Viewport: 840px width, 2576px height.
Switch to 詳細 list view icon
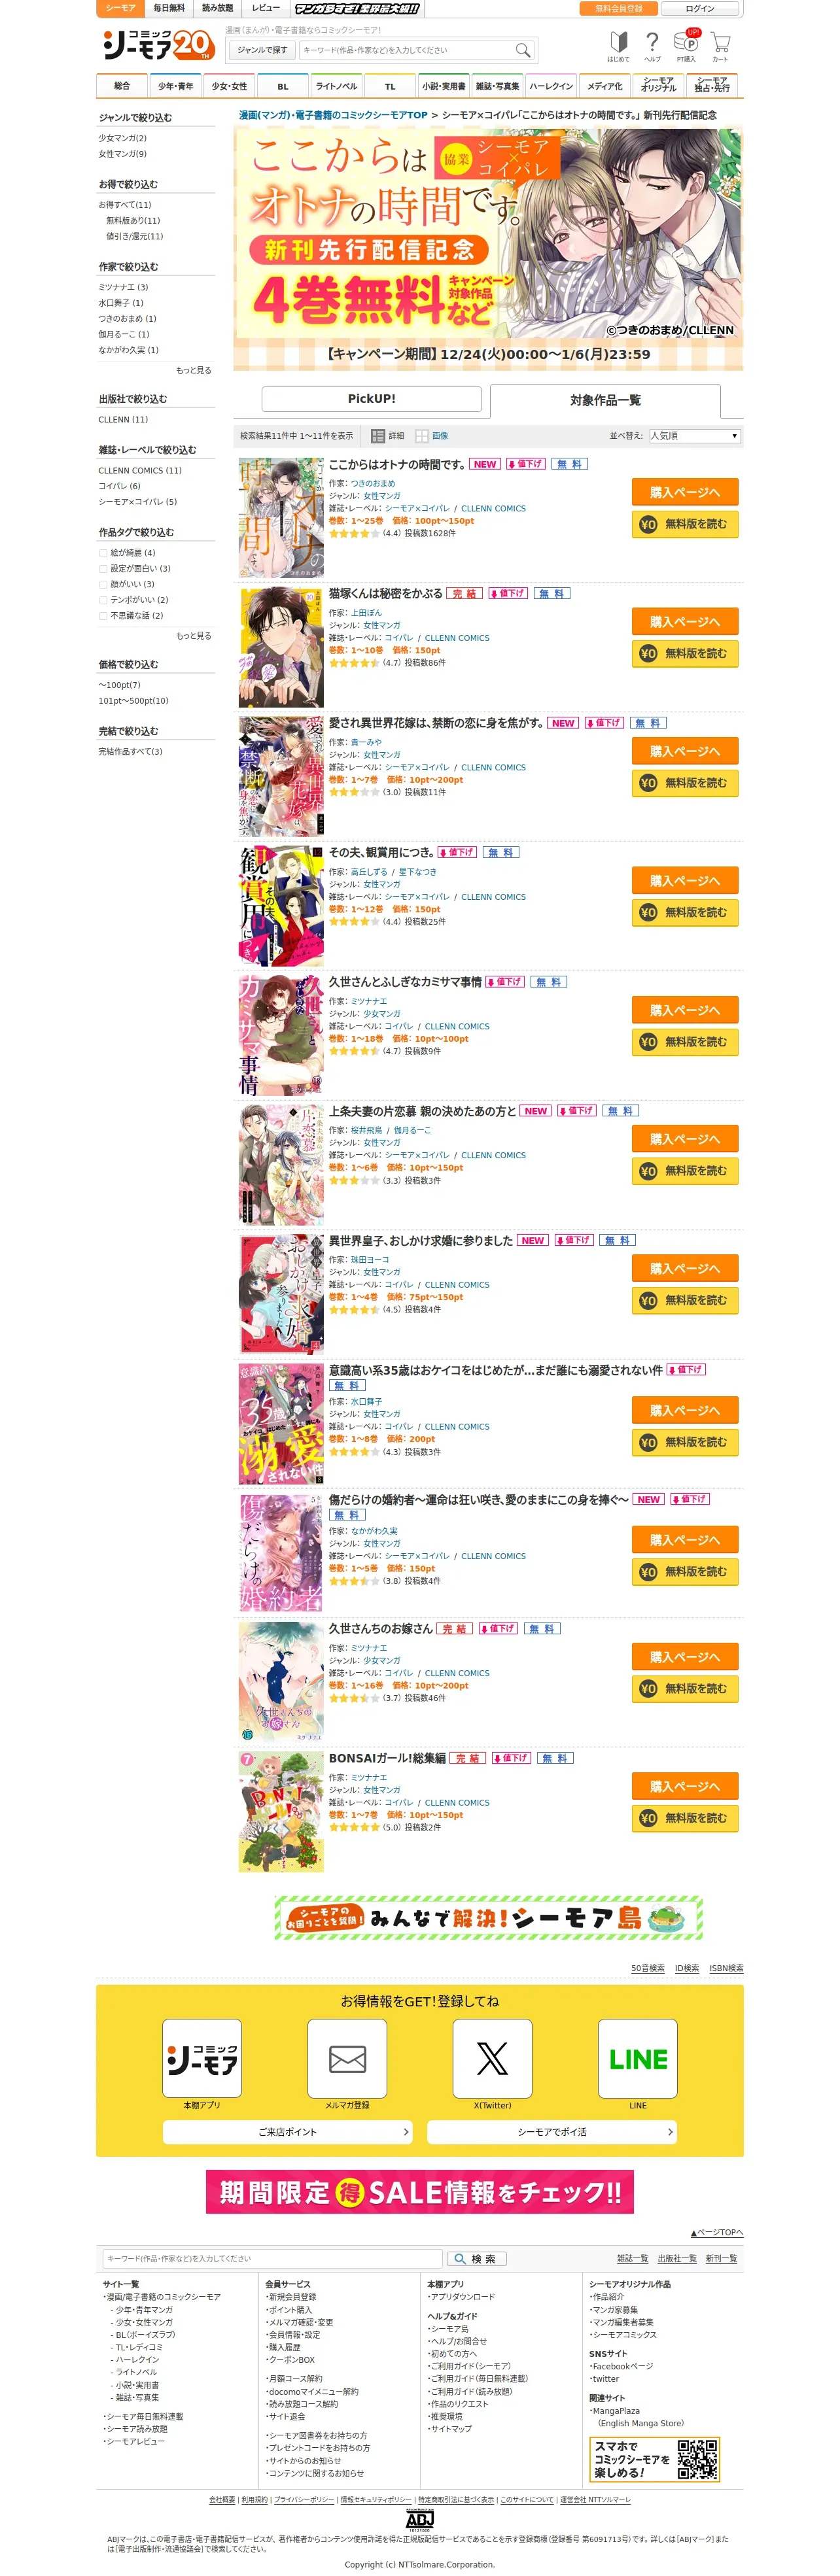[378, 436]
